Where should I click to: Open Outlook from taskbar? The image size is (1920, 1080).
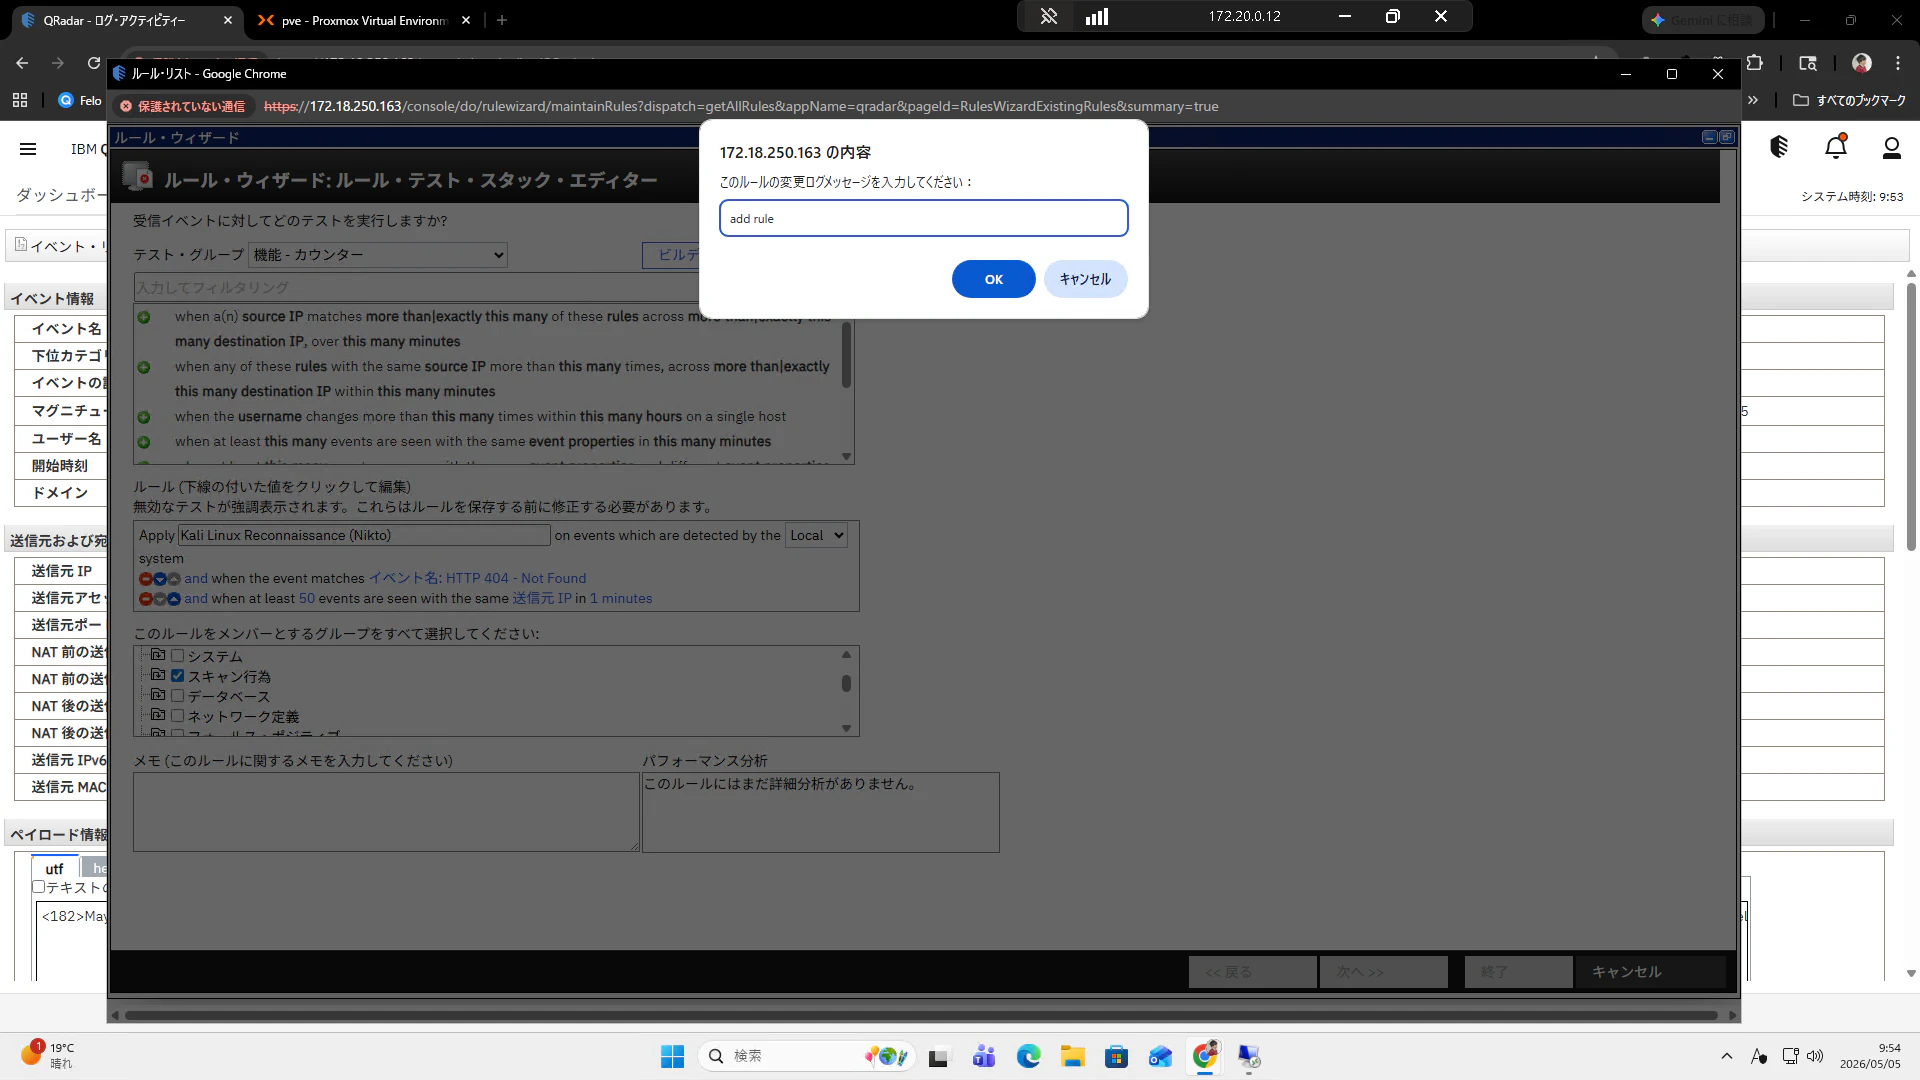coord(1161,1056)
